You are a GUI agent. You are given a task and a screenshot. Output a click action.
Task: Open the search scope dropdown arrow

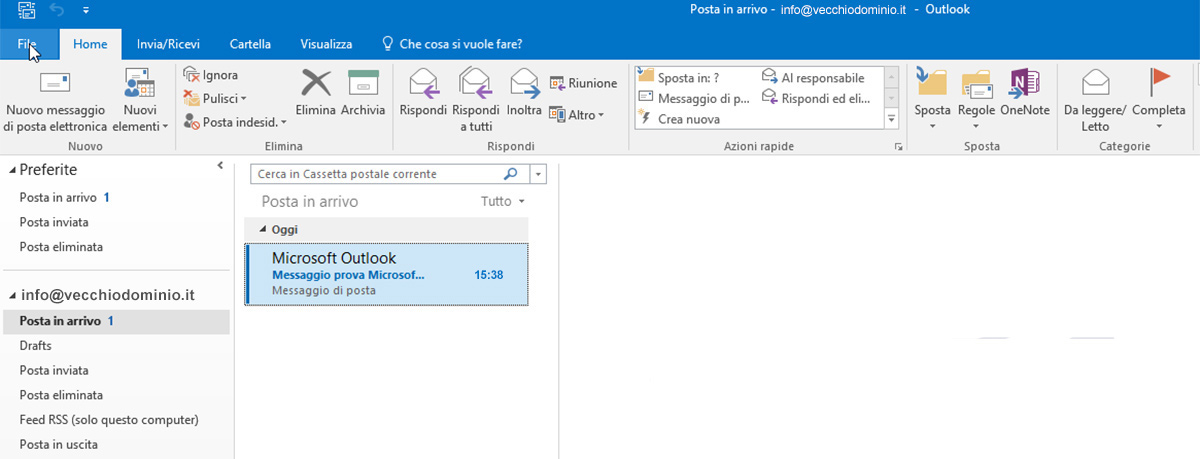click(x=539, y=174)
